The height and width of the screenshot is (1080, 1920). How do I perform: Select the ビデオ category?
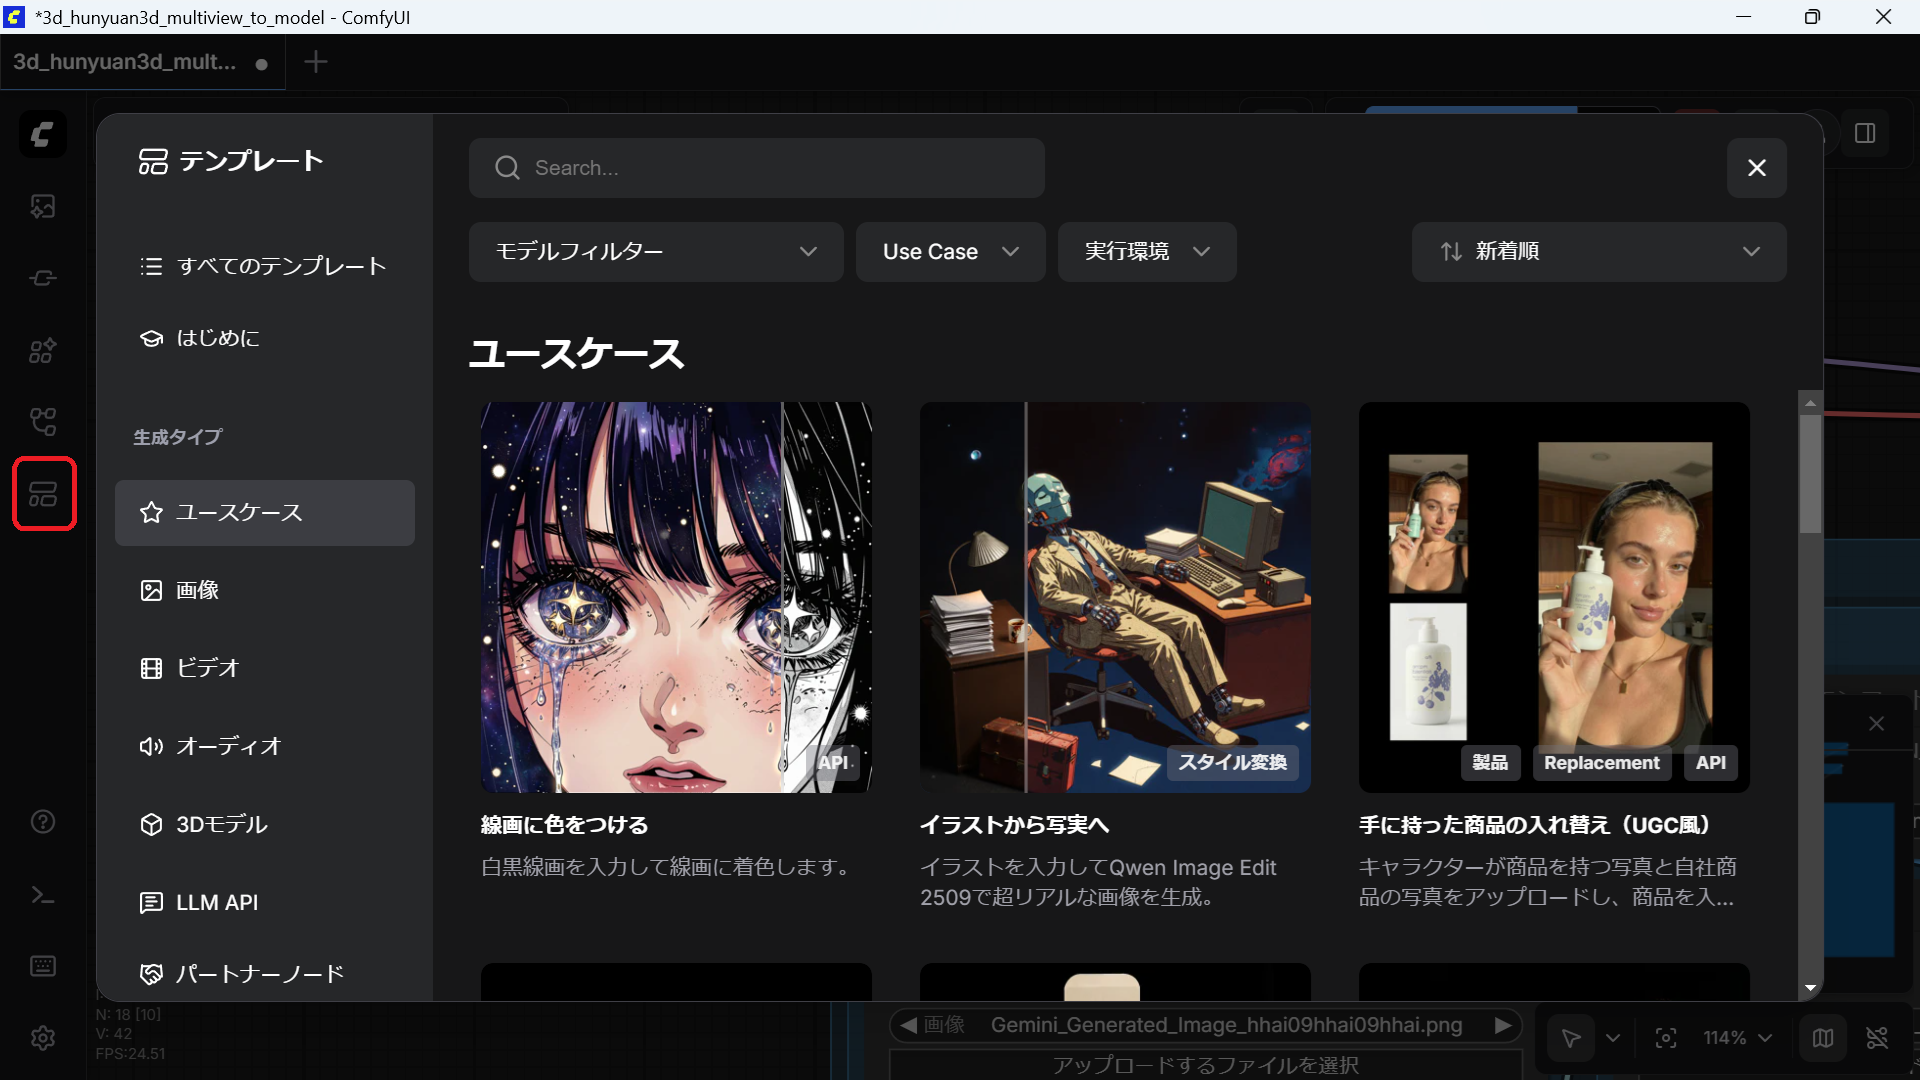click(x=207, y=668)
